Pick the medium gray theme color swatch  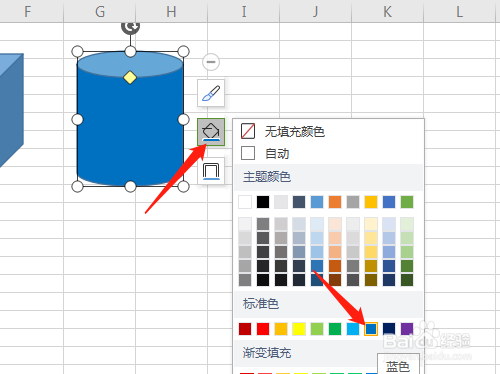click(353, 202)
